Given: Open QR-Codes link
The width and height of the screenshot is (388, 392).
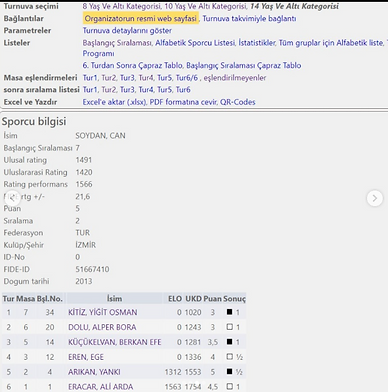Looking at the screenshot, I should coord(238,102).
